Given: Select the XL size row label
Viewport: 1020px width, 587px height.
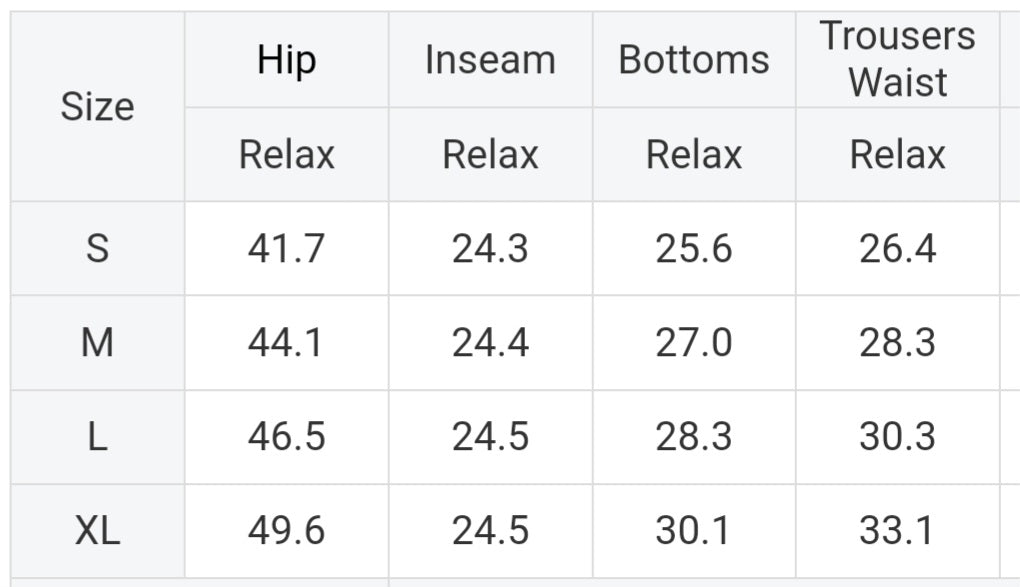Looking at the screenshot, I should (97, 531).
